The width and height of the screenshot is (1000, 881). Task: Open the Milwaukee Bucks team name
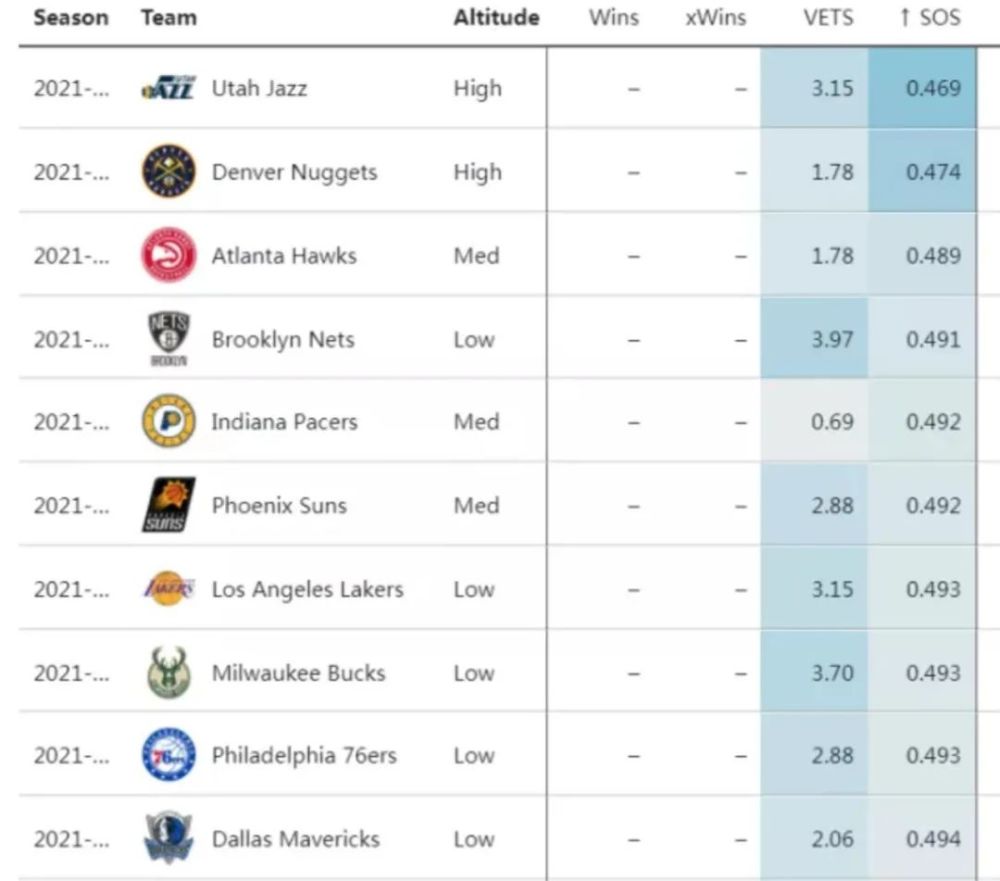coord(298,673)
